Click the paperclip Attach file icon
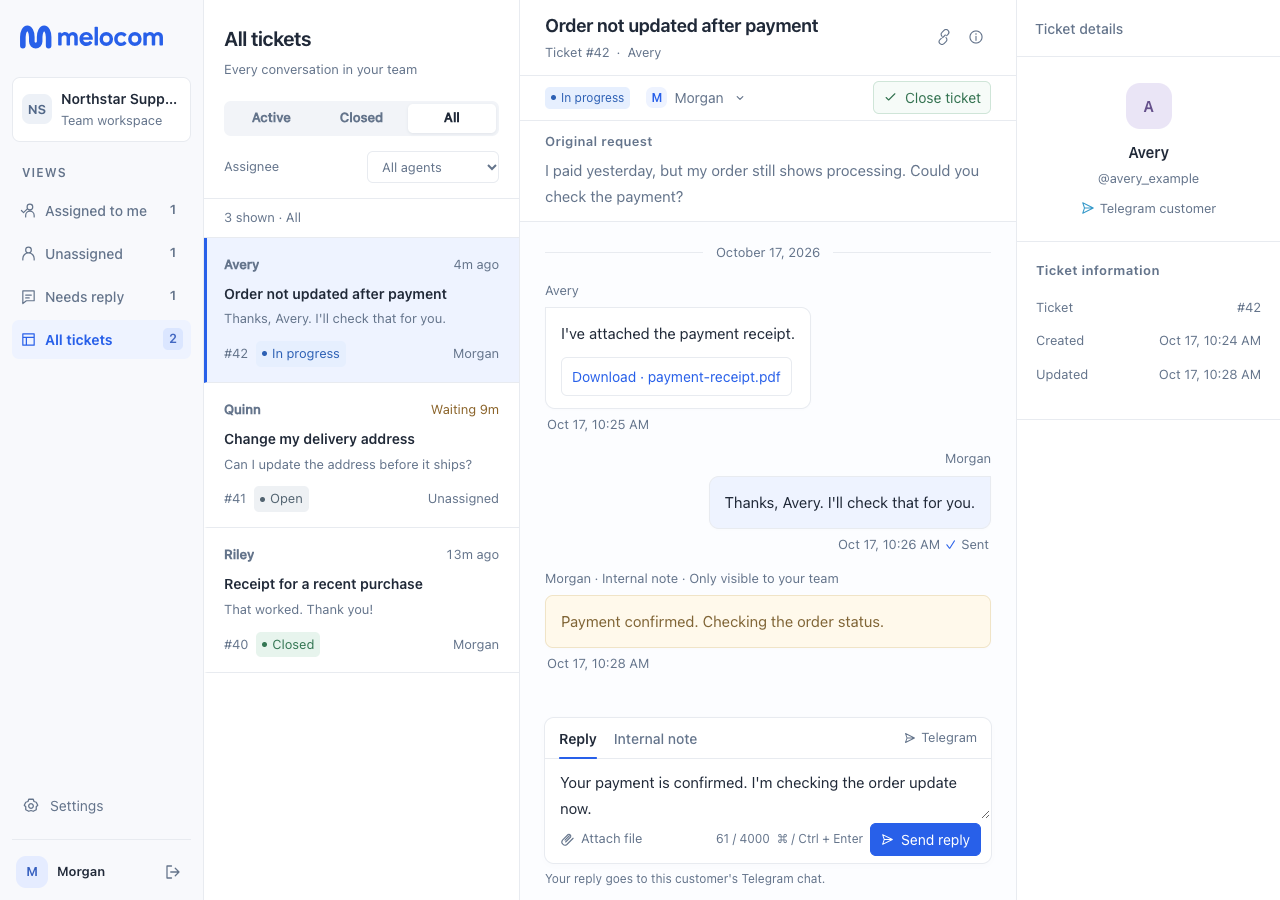Image resolution: width=1280 pixels, height=900 pixels. coord(568,839)
